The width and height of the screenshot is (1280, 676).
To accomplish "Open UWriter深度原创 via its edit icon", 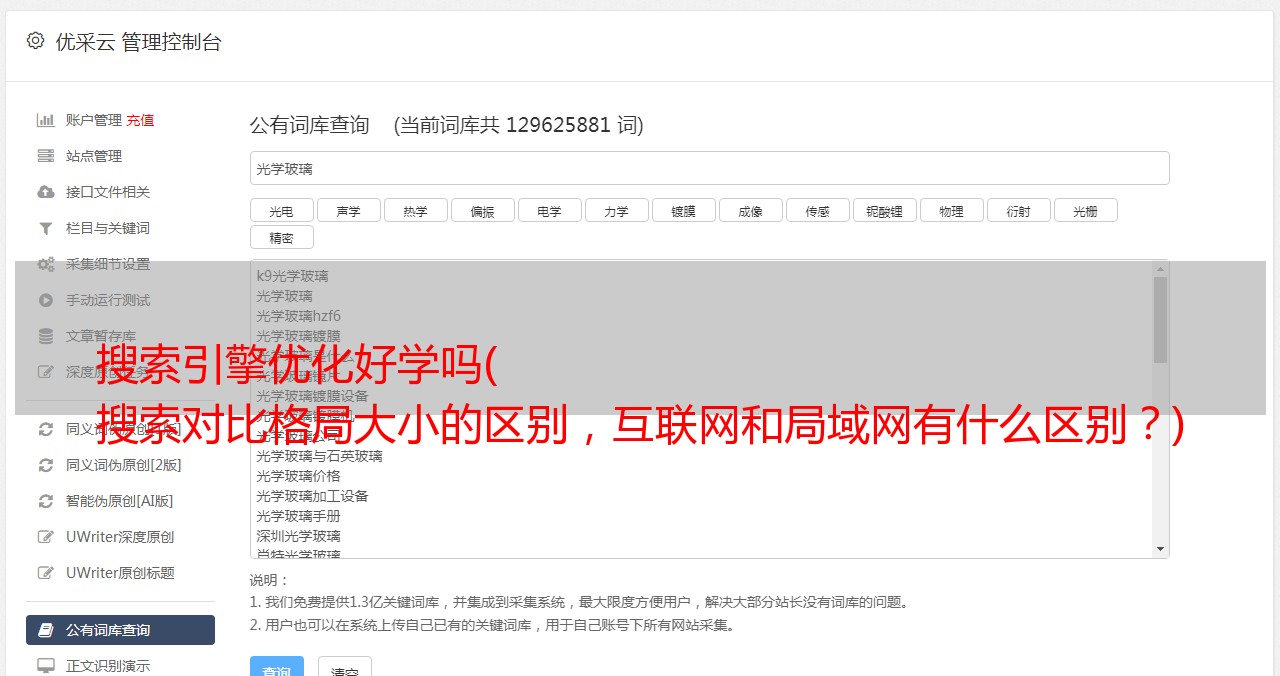I will coord(45,537).
